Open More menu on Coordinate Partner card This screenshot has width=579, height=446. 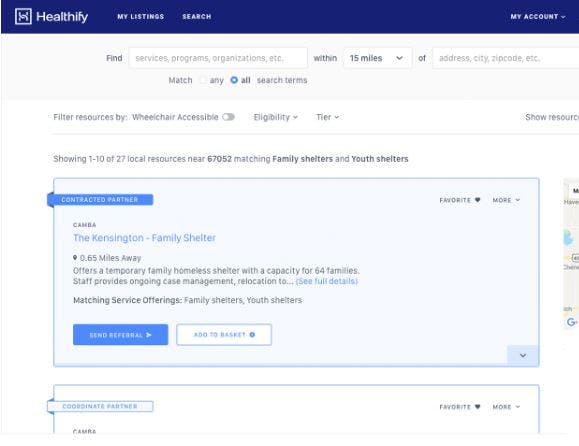506,407
